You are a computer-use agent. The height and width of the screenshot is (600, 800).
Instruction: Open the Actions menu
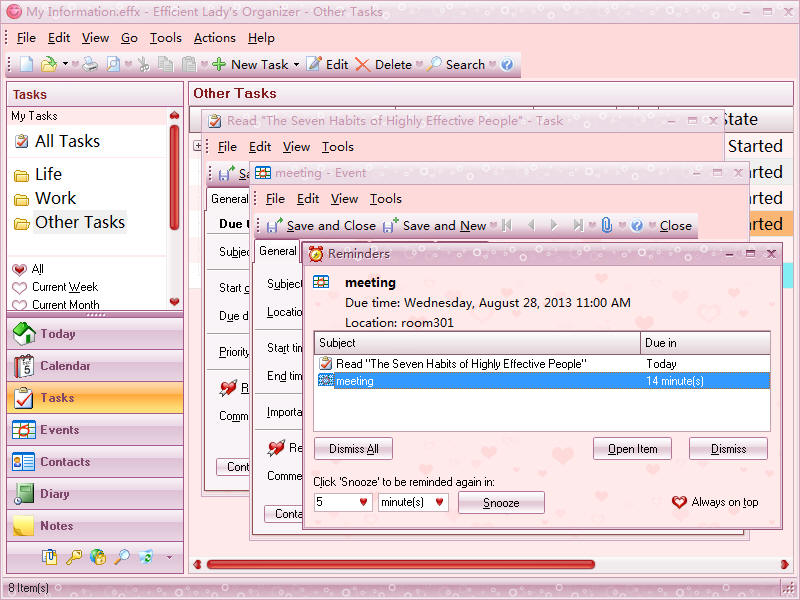(x=214, y=38)
